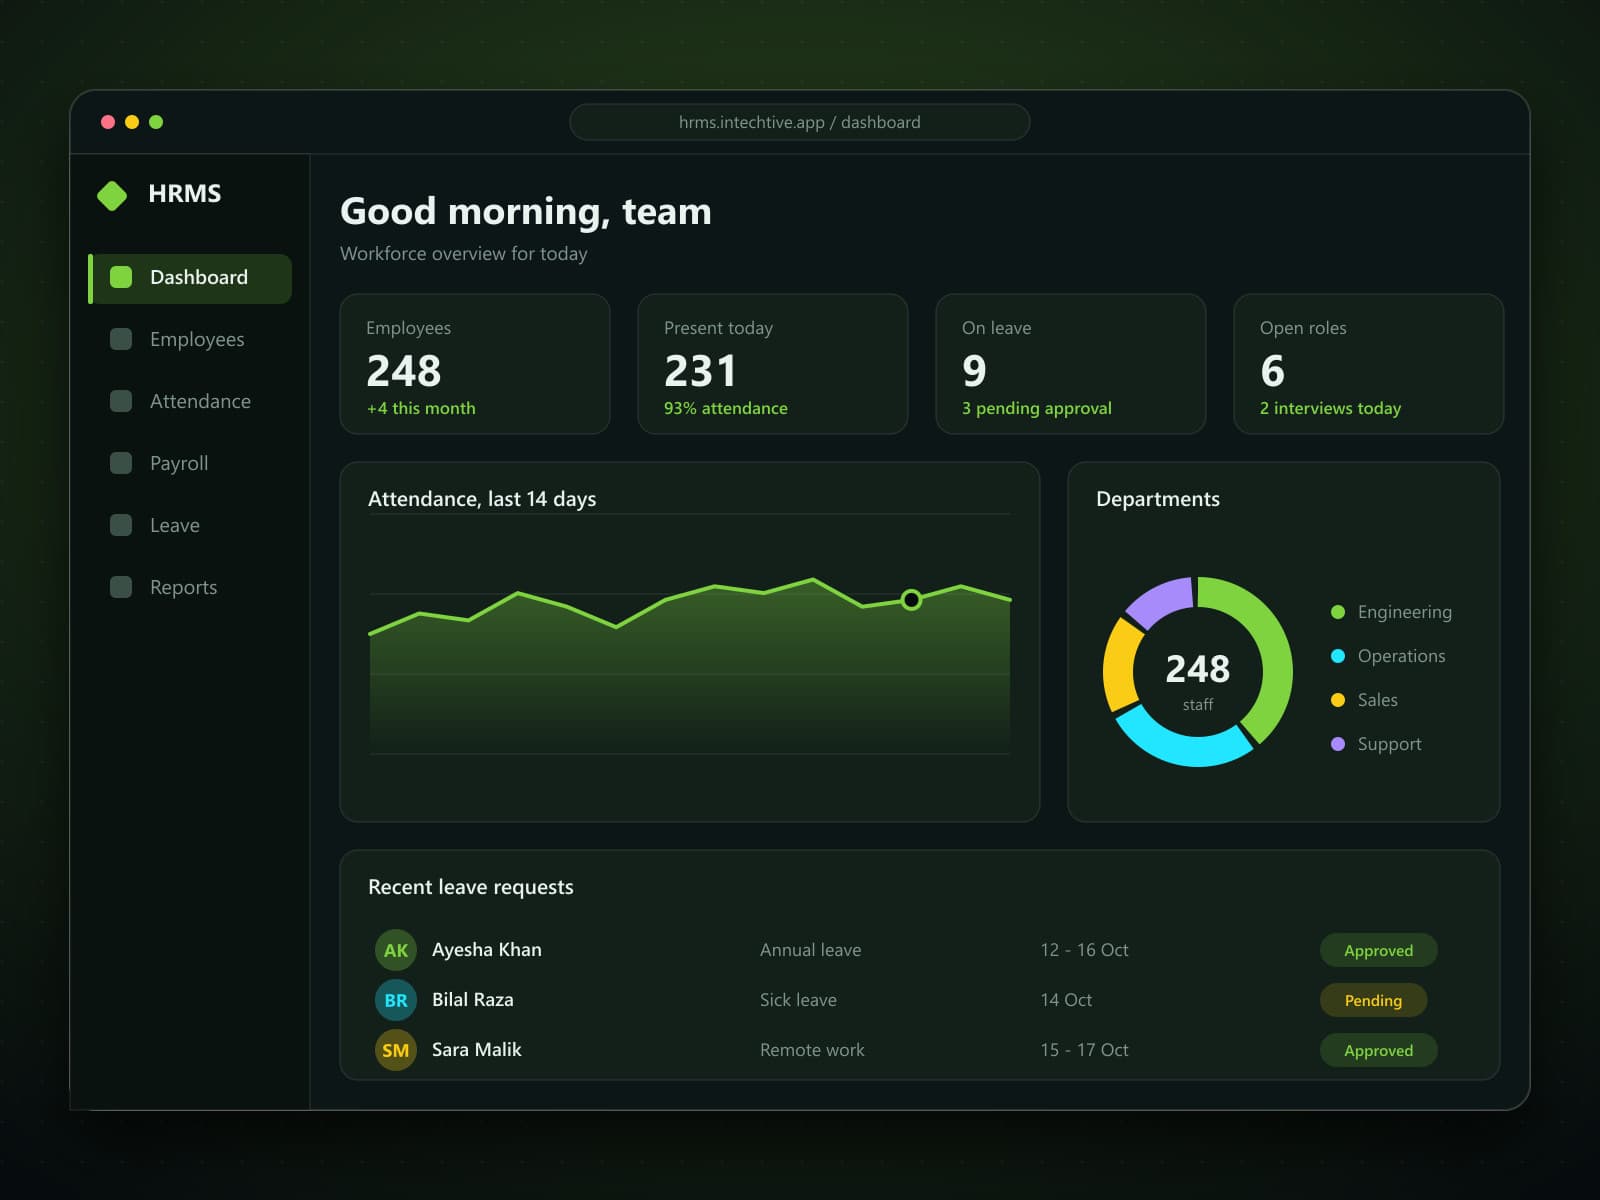The height and width of the screenshot is (1200, 1600).
Task: Click the Open roles value 6
Action: coord(1272,371)
